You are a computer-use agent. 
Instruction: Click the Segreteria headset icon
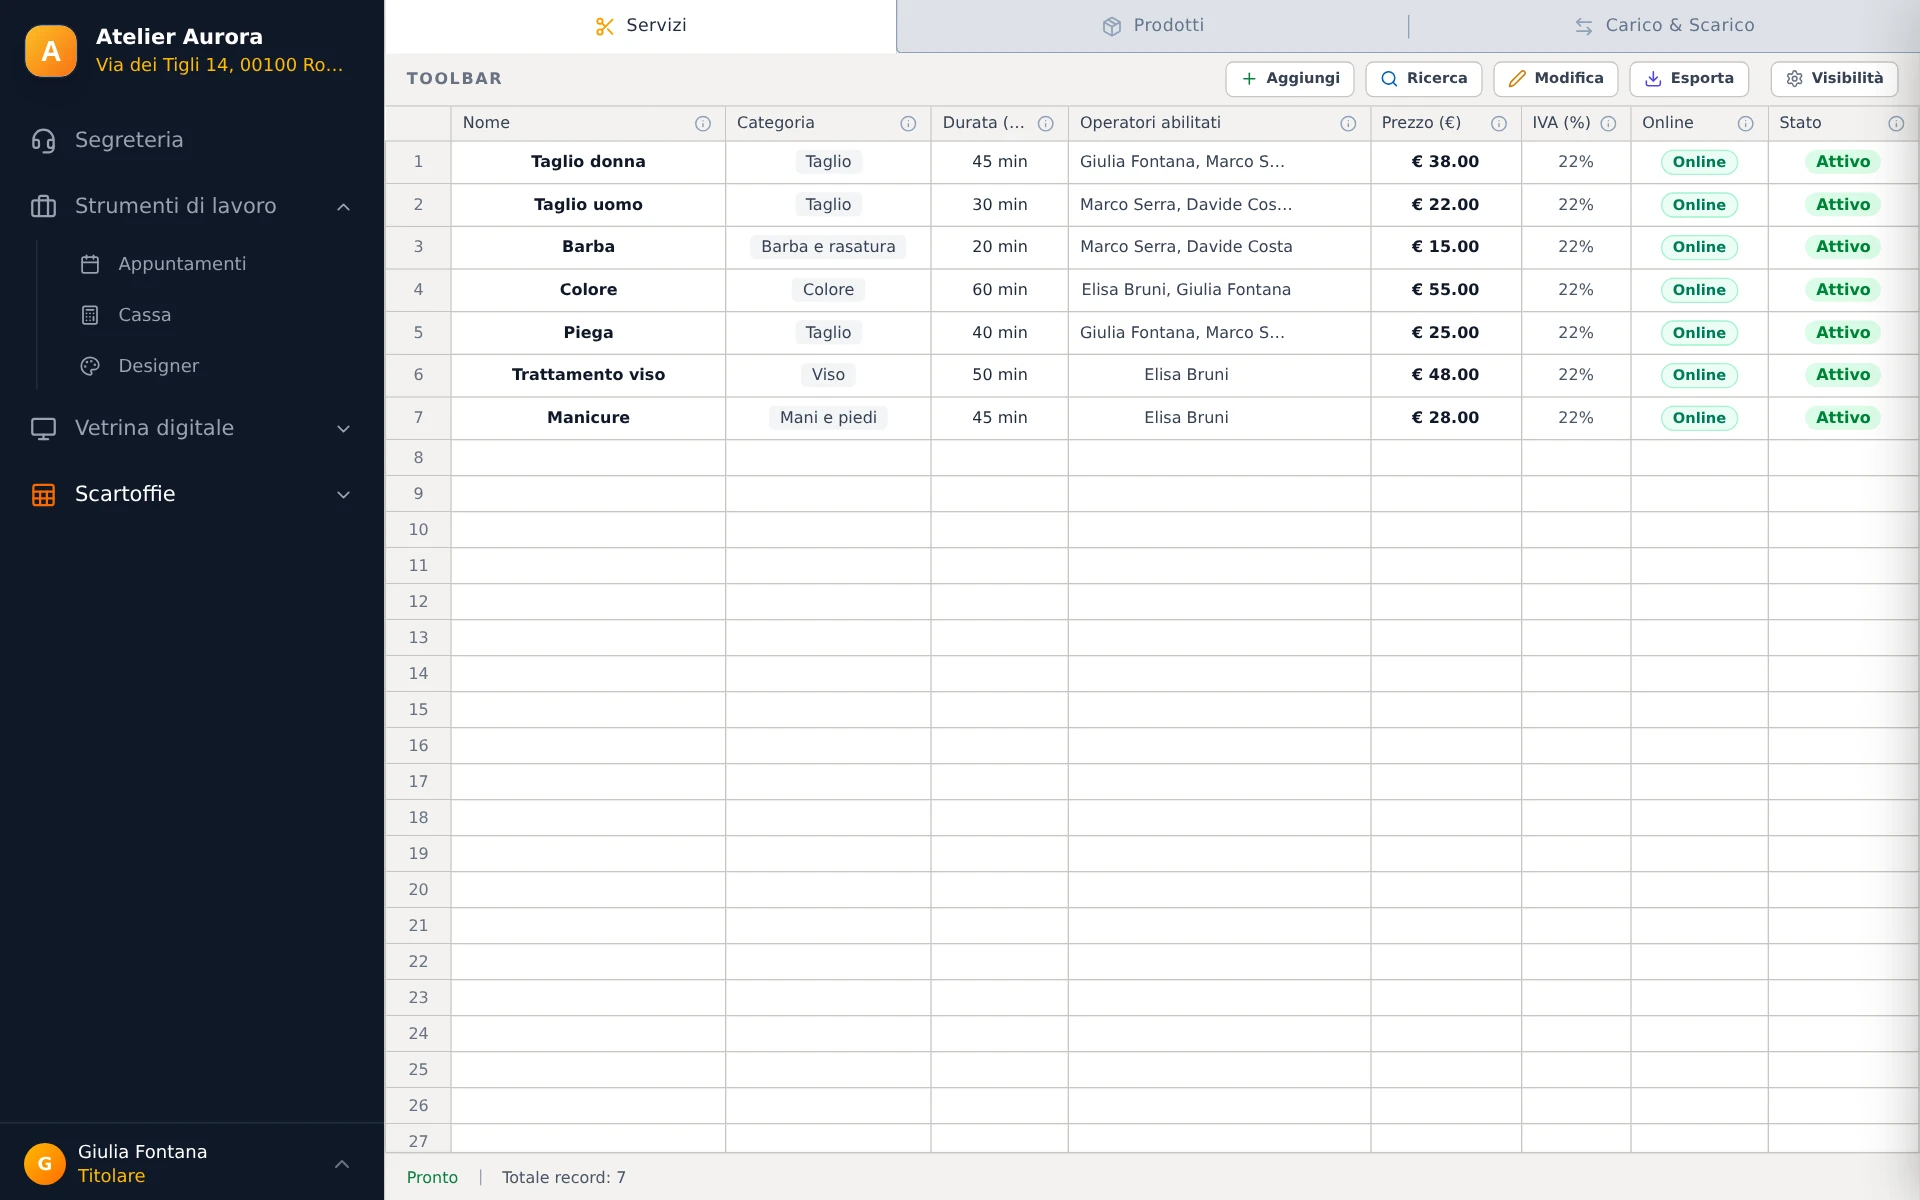(43, 141)
